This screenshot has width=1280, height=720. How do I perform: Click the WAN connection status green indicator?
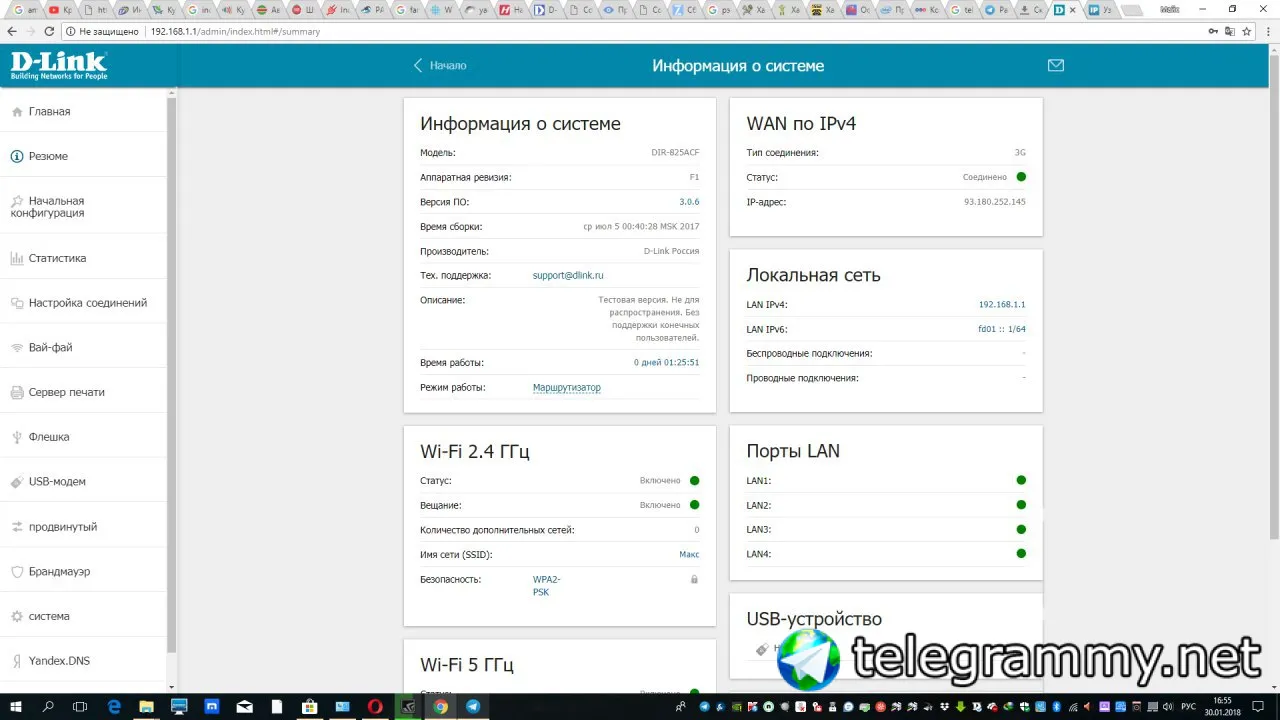[x=1021, y=177]
